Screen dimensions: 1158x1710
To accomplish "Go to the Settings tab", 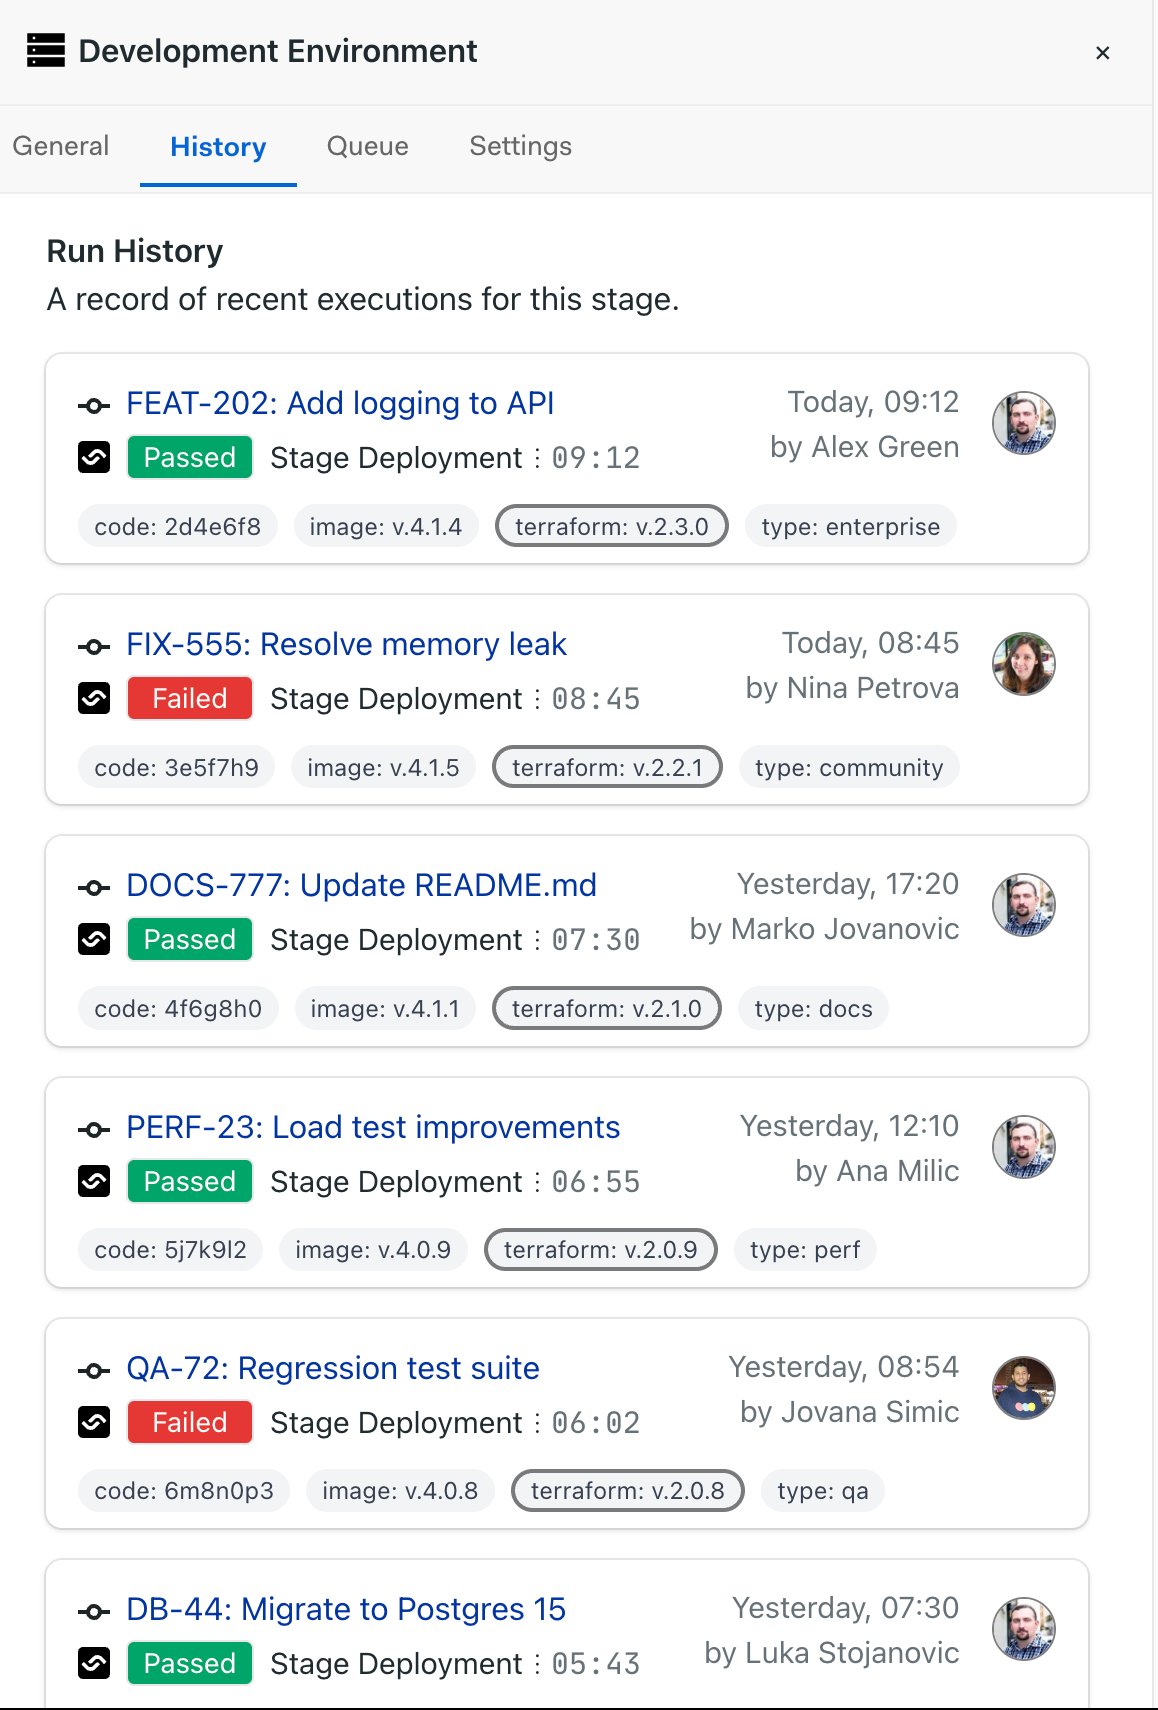I will pyautogui.click(x=520, y=146).
